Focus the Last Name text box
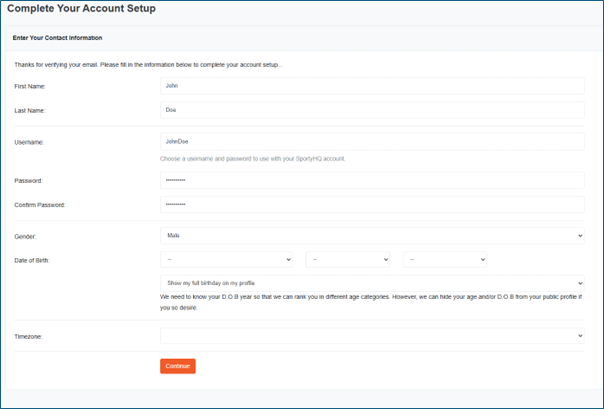Image resolution: width=604 pixels, height=409 pixels. coord(371,110)
